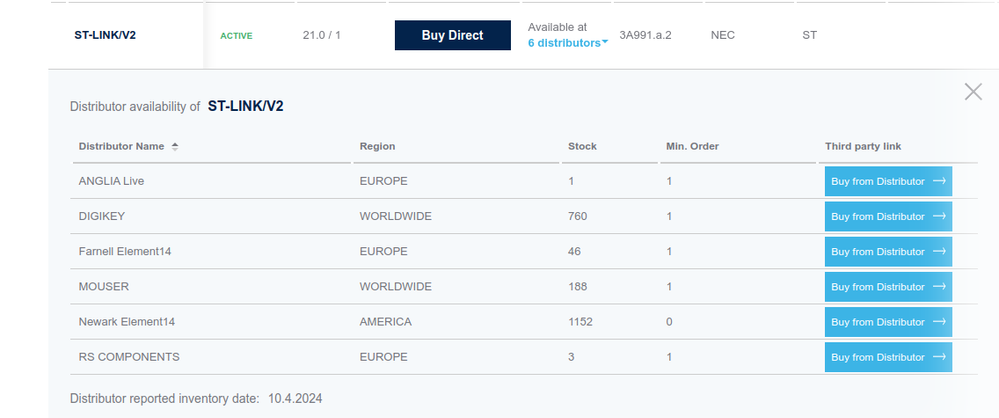Click the ST value in top row
Screen dimensions: 999x418
pos(810,35)
